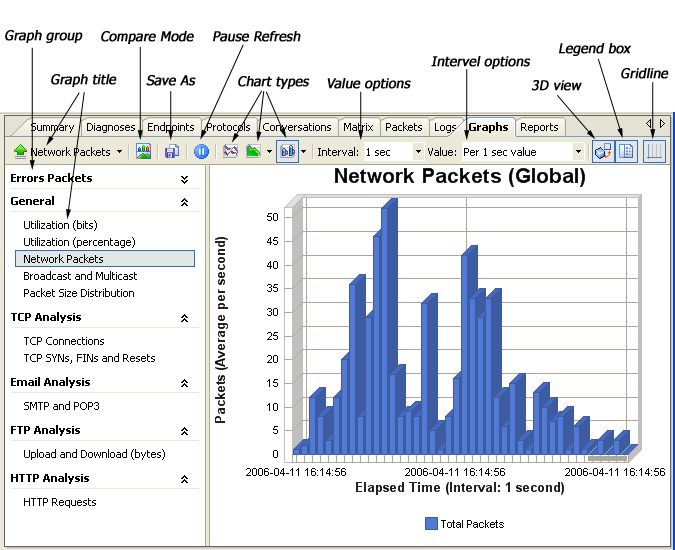
Task: Open SMTP and POP3 graph
Action: point(61,406)
